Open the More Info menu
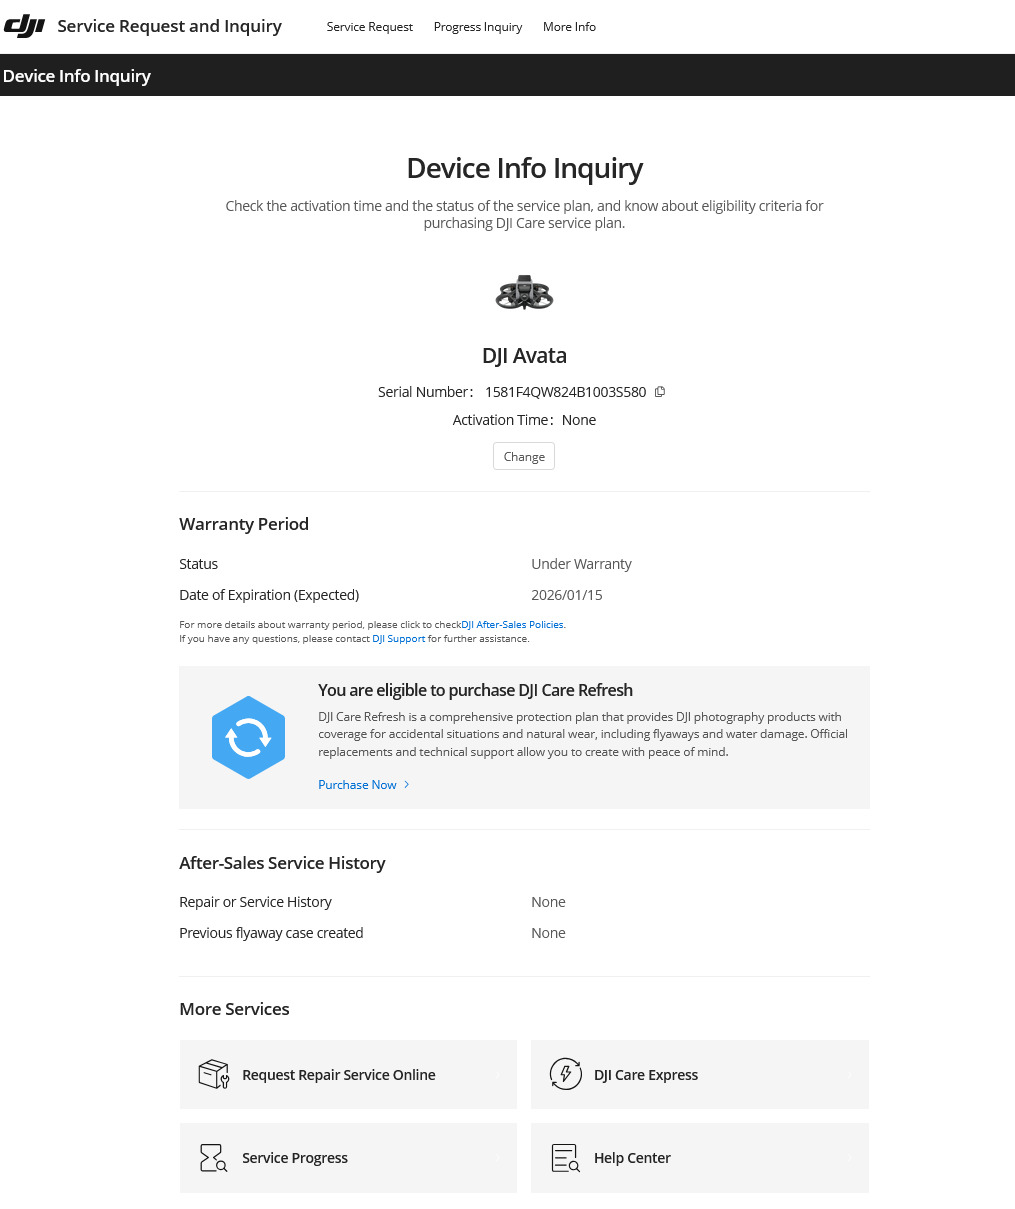 (569, 27)
